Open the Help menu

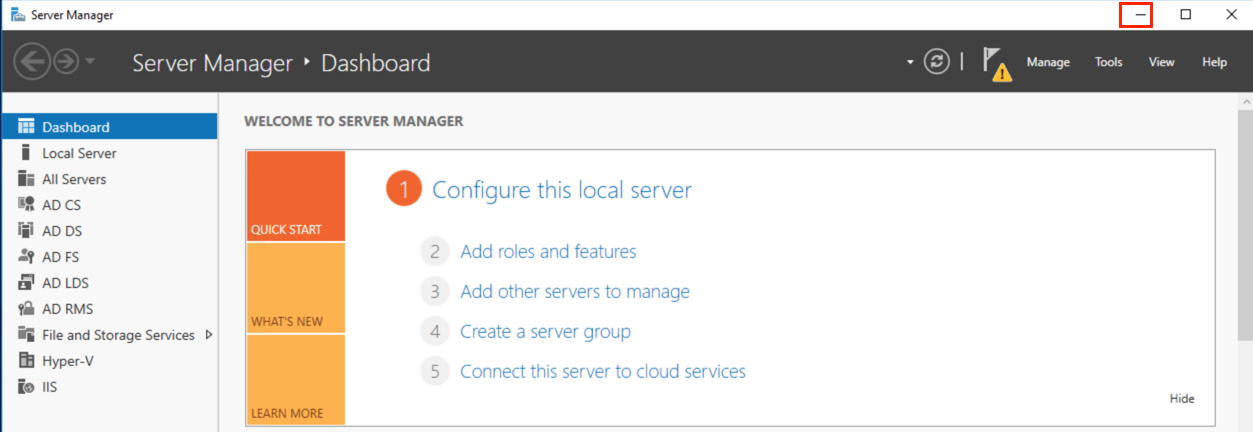tap(1214, 62)
